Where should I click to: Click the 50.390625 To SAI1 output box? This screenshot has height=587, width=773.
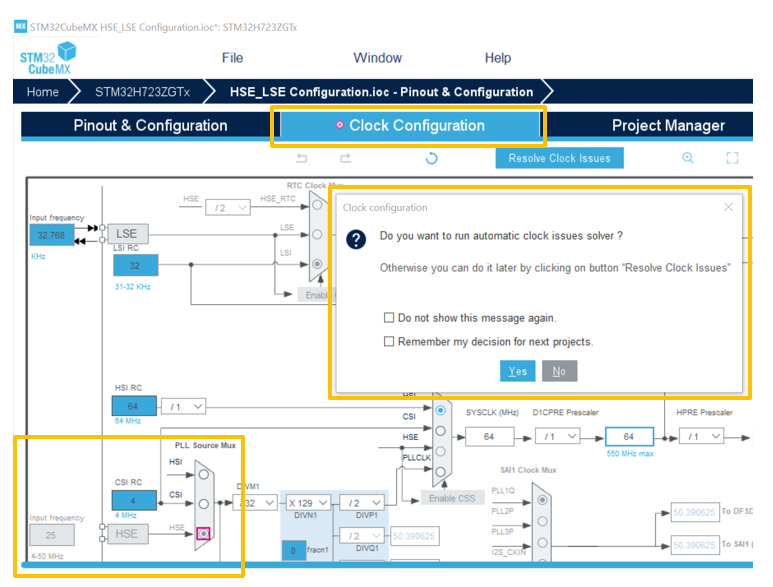click(x=694, y=545)
